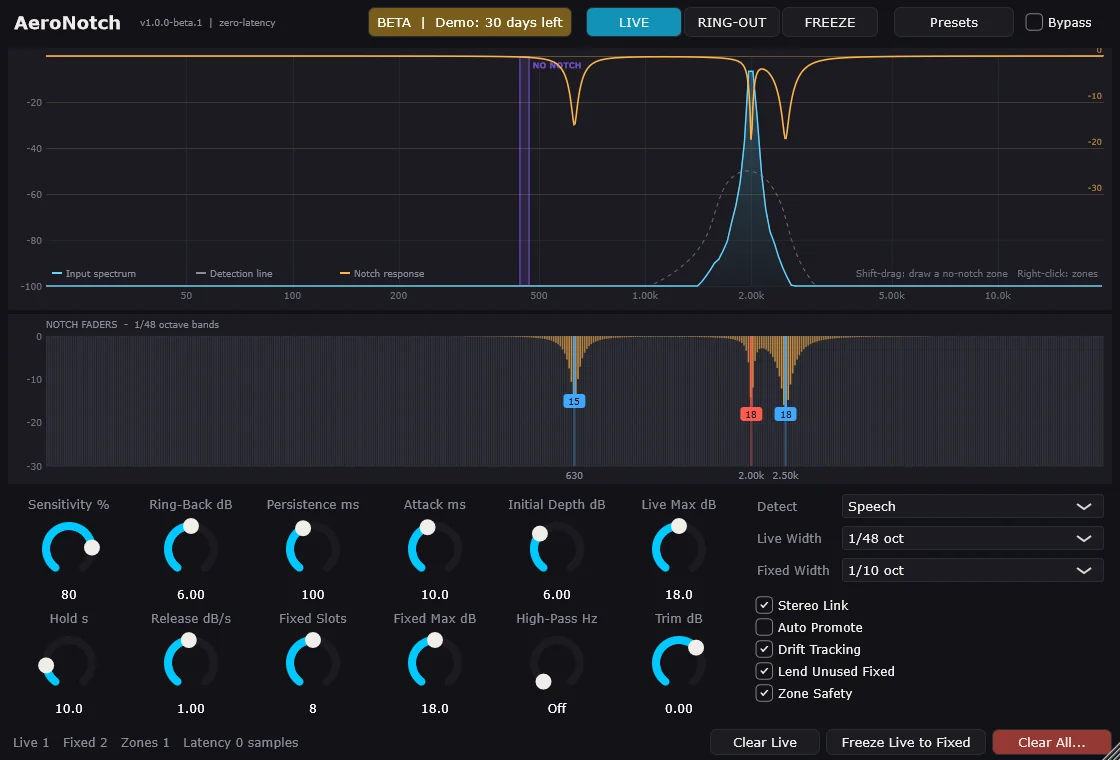Click the Sensitivity % knob

click(69, 549)
